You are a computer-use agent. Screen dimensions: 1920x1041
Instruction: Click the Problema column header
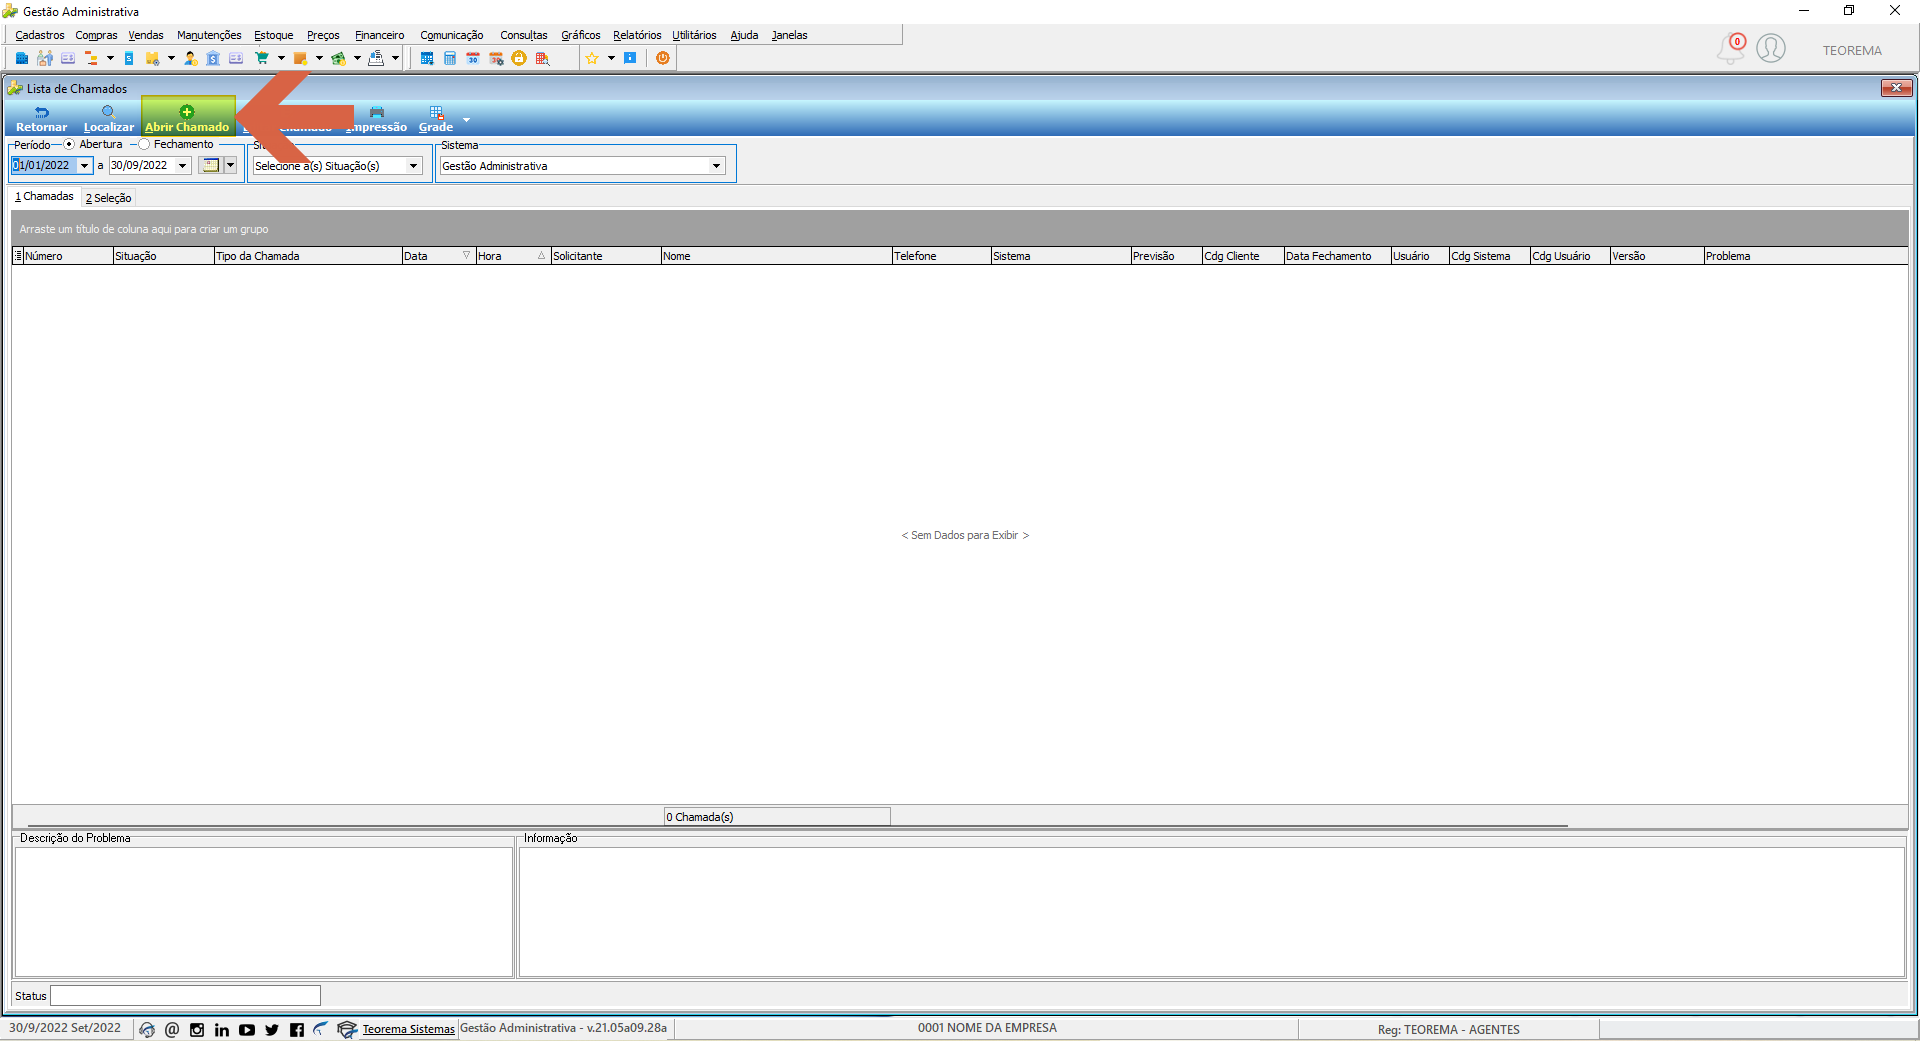(1805, 256)
